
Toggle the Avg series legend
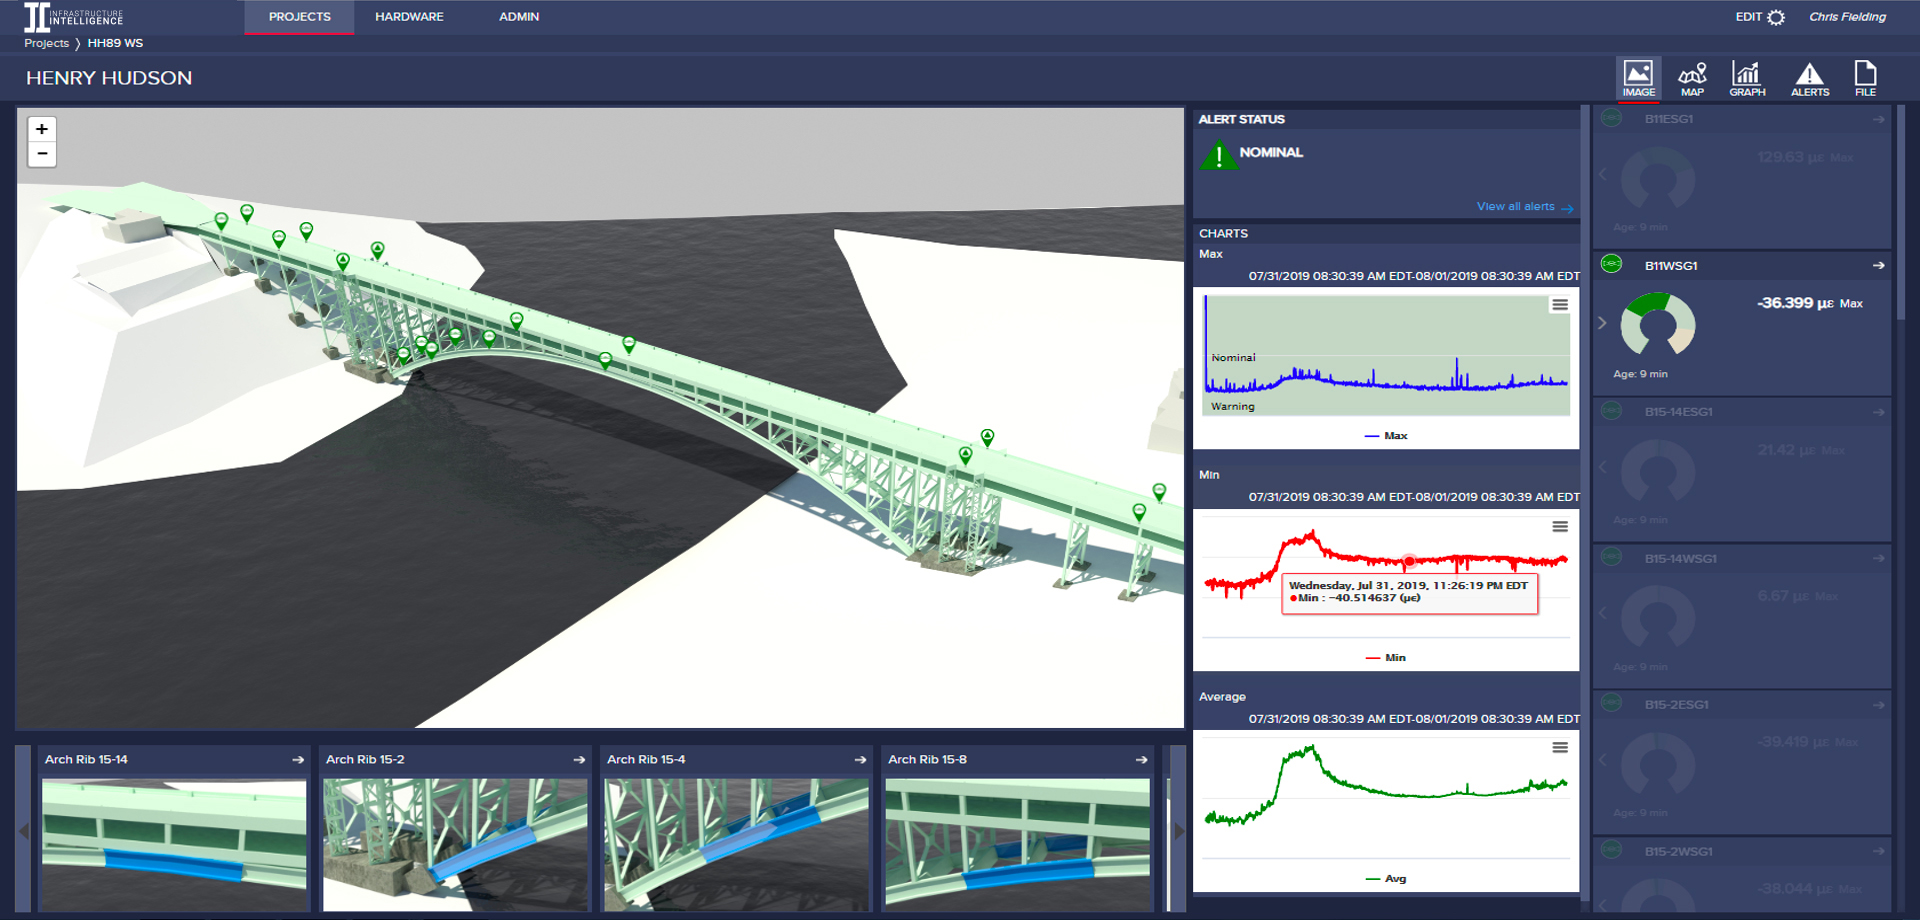[1386, 879]
